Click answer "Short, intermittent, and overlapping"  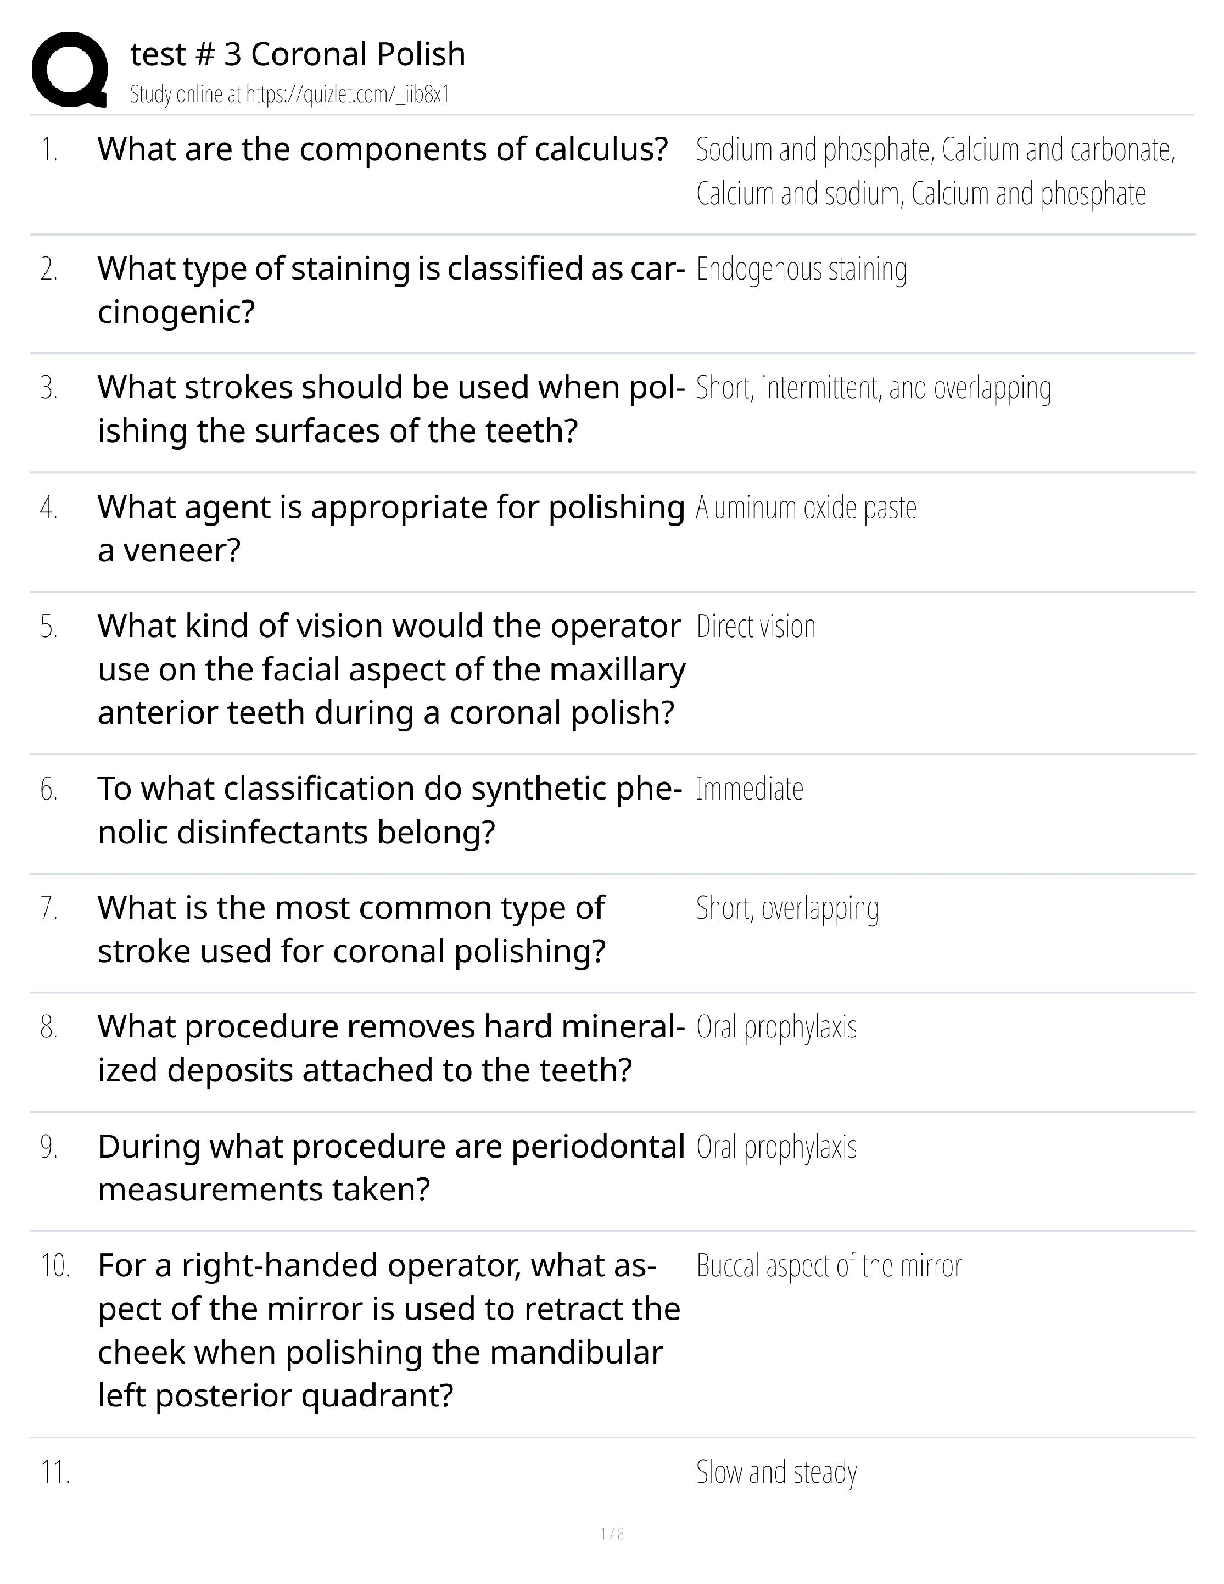tap(873, 388)
